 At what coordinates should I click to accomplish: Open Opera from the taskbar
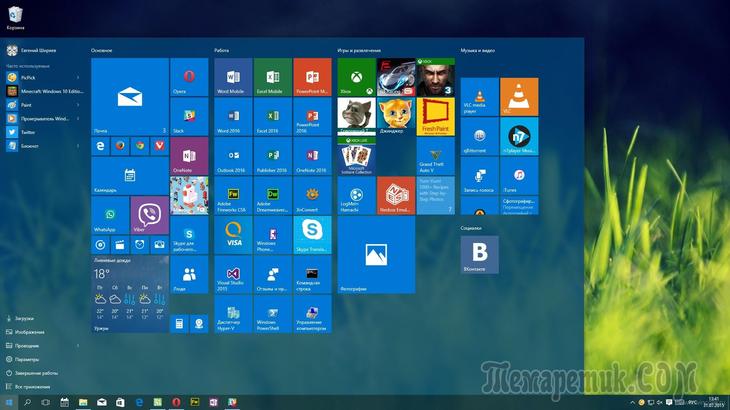[x=176, y=403]
